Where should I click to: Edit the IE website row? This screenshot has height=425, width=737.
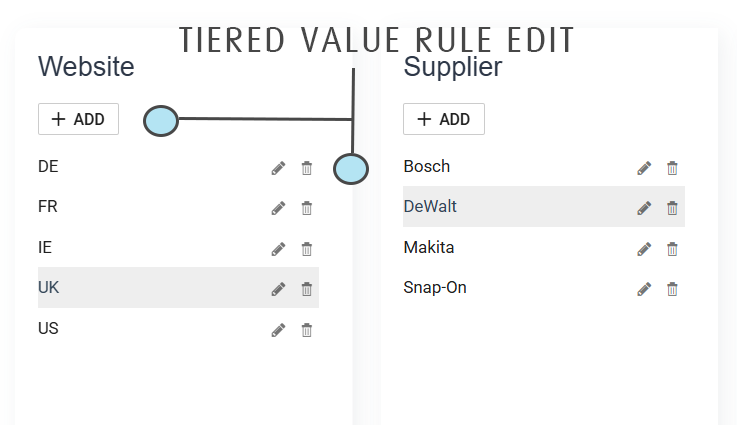278,249
